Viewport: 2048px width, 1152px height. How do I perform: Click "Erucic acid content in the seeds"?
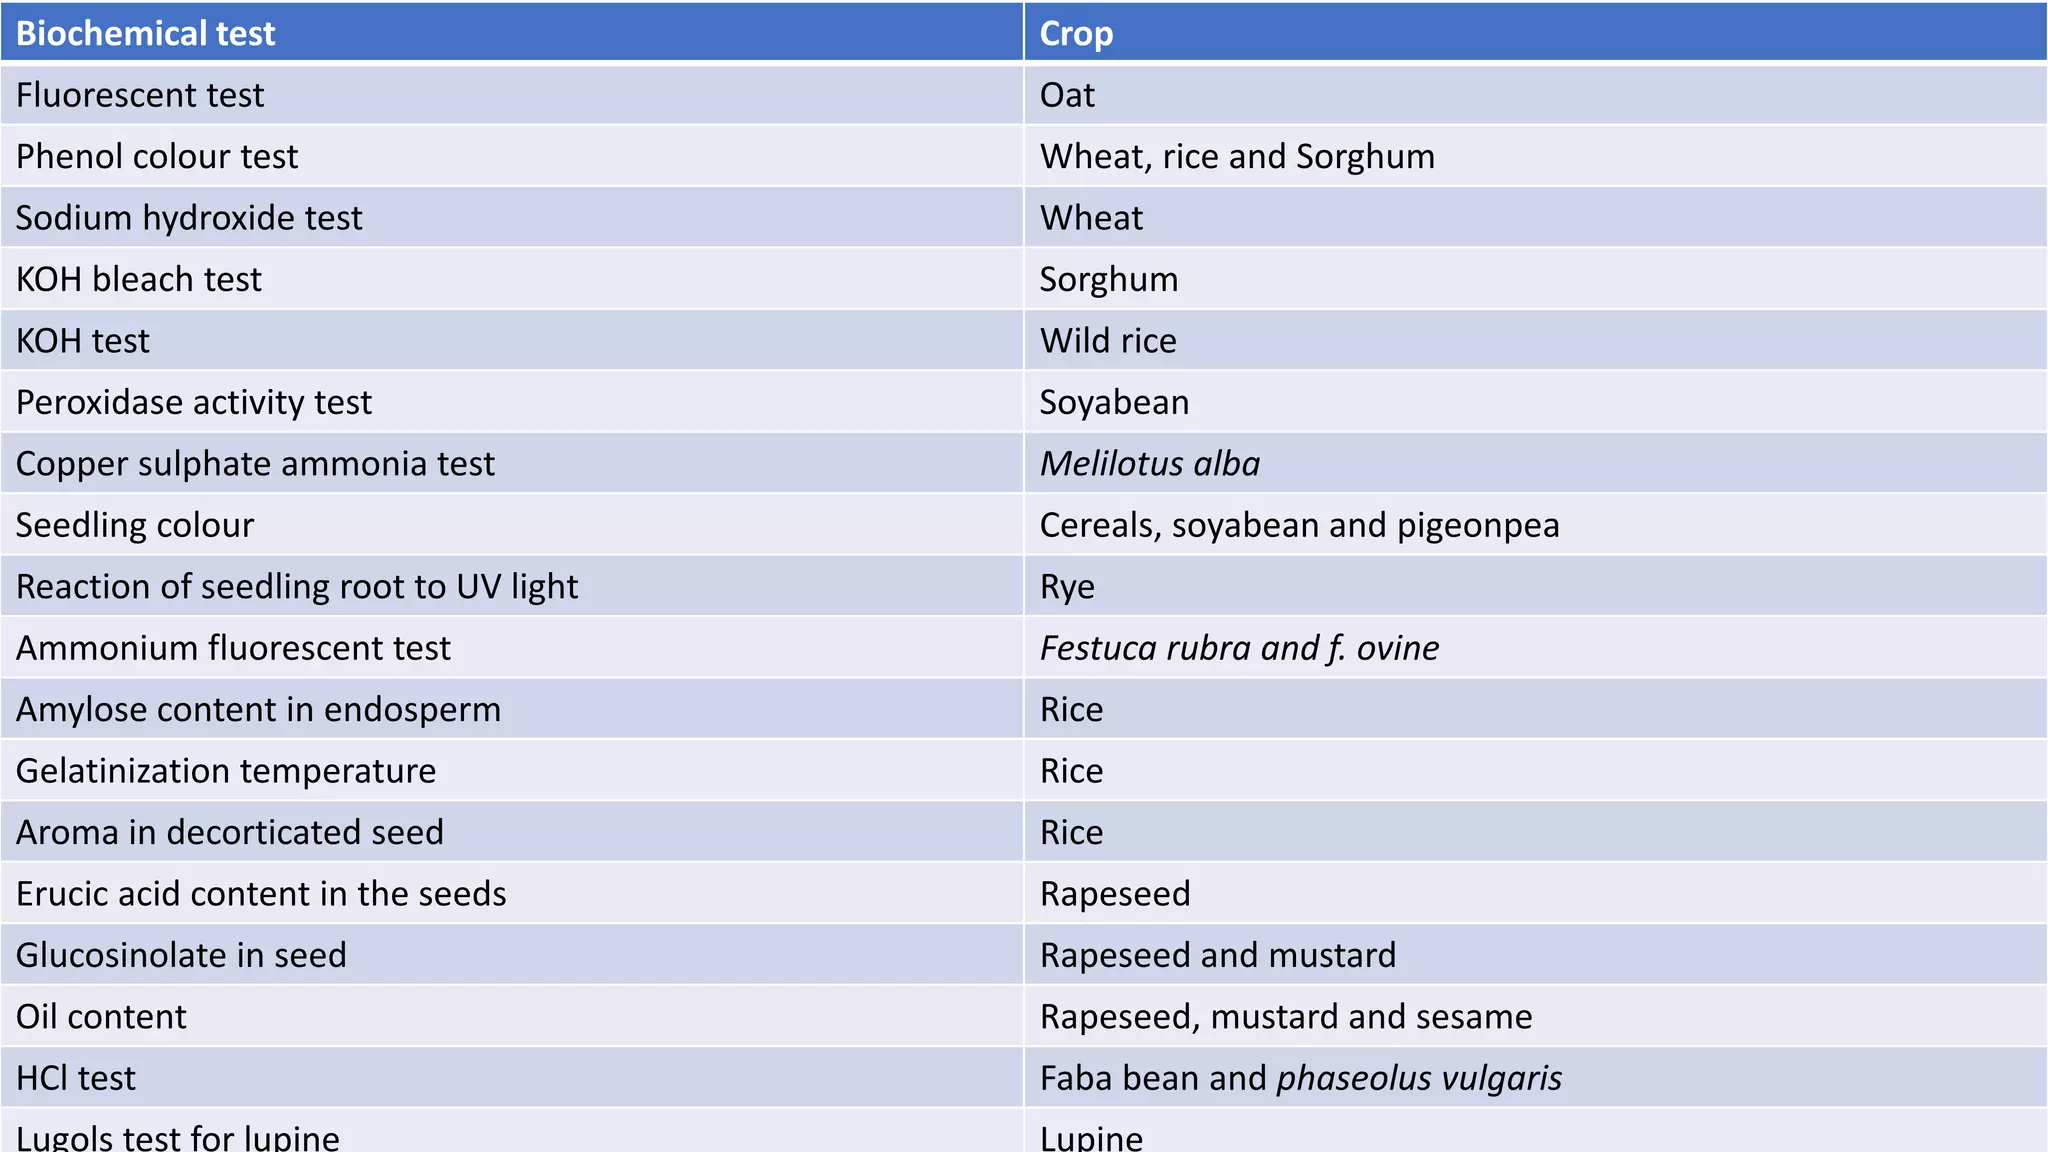pyautogui.click(x=261, y=894)
